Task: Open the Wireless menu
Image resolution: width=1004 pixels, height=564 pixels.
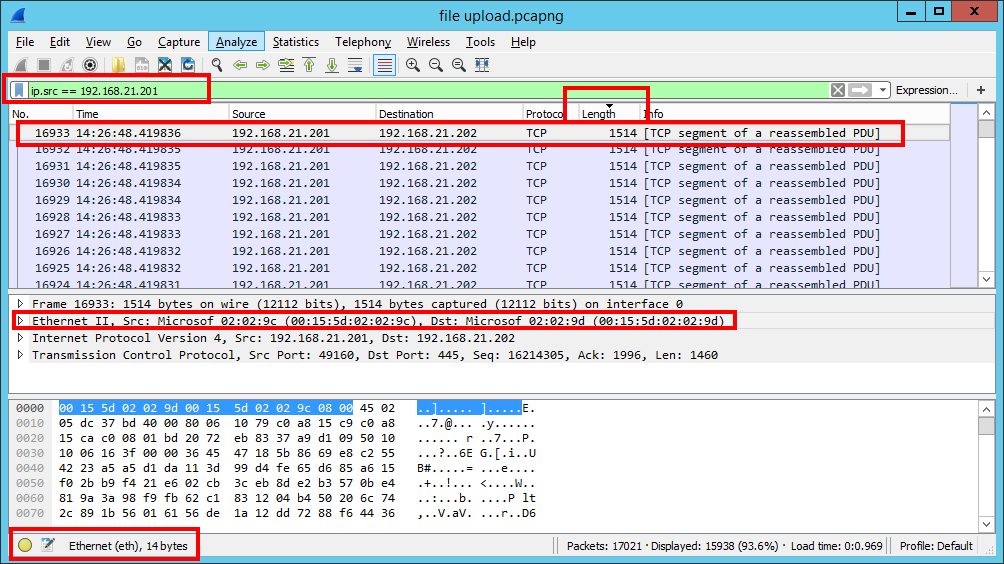Action: coord(428,42)
